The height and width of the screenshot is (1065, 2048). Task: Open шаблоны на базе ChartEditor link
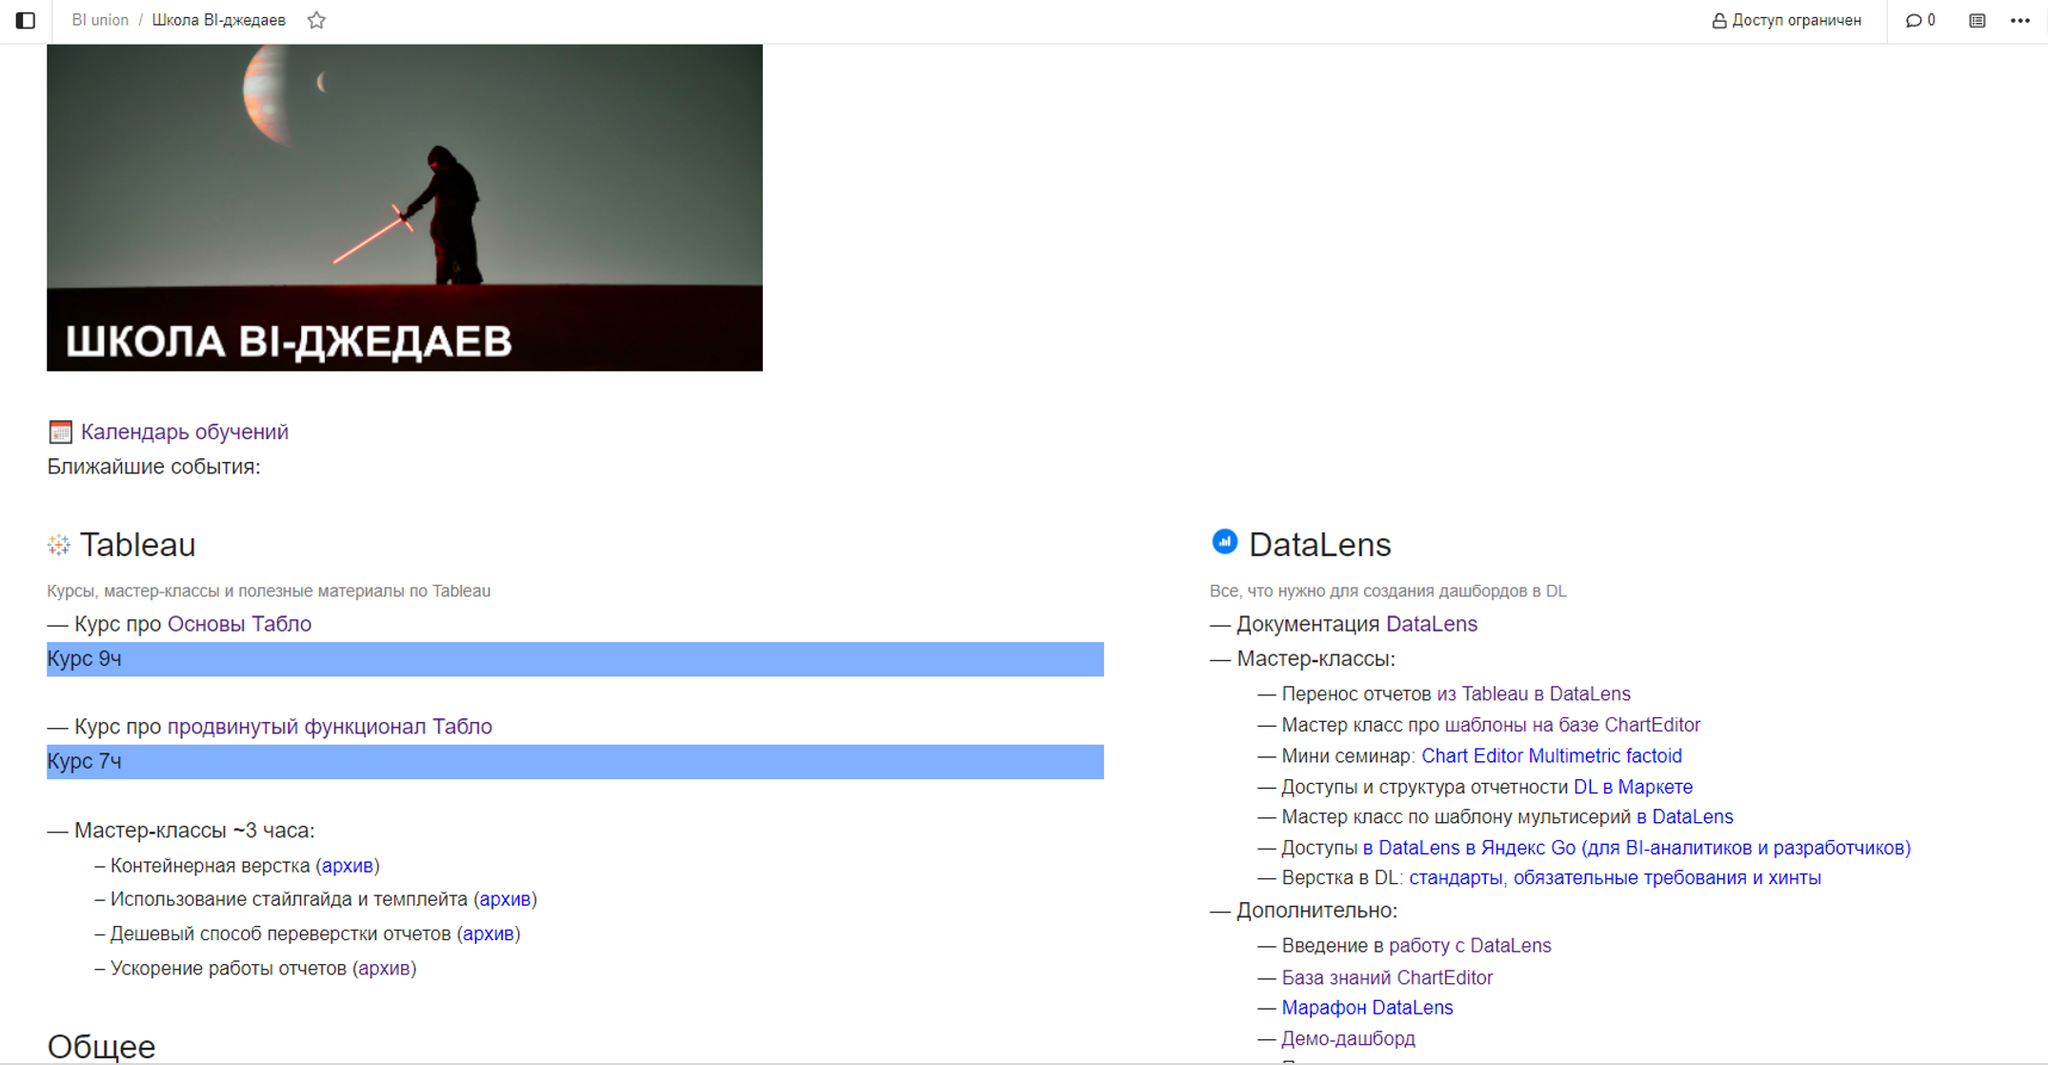1572,725
